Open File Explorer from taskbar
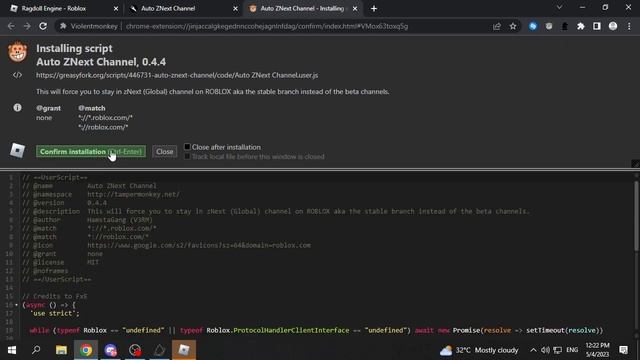The image size is (640, 360). coord(61,350)
